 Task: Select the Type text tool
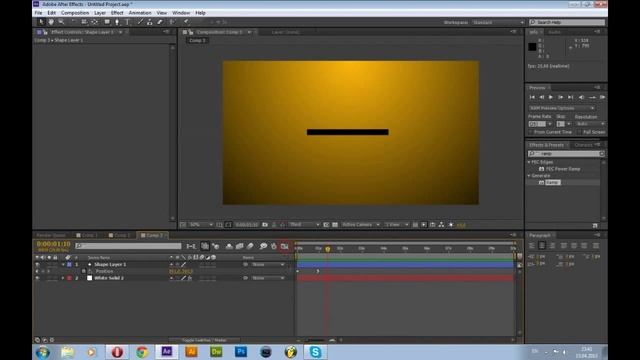pos(127,22)
